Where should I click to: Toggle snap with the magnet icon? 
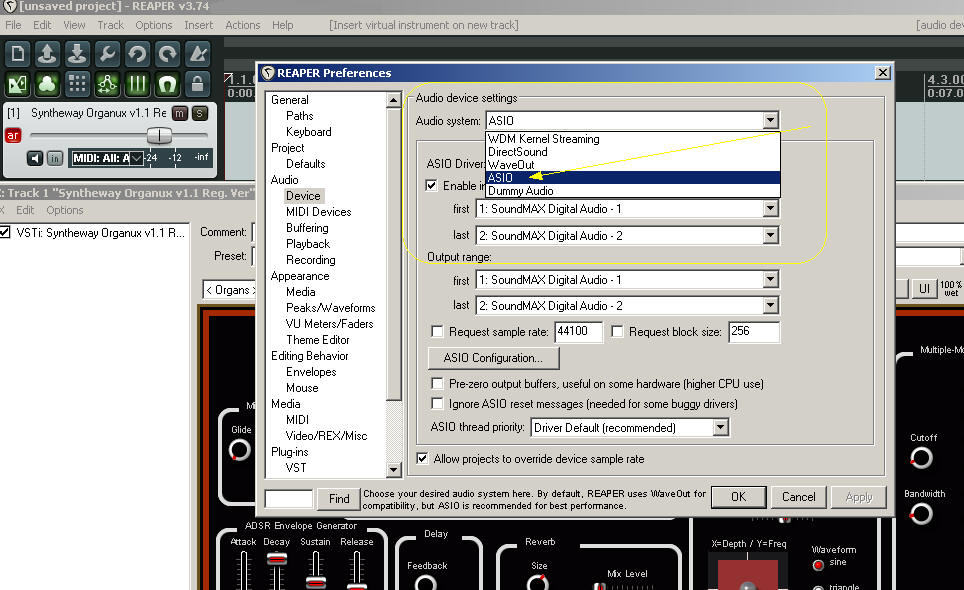click(167, 84)
